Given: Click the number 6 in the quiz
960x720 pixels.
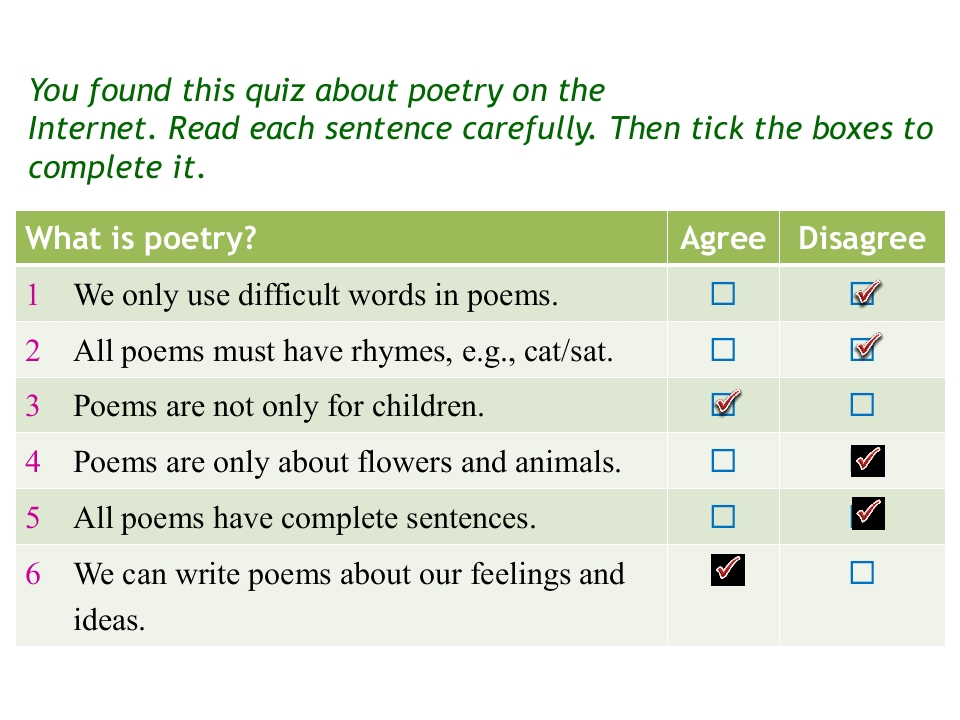Looking at the screenshot, I should (x=33, y=574).
